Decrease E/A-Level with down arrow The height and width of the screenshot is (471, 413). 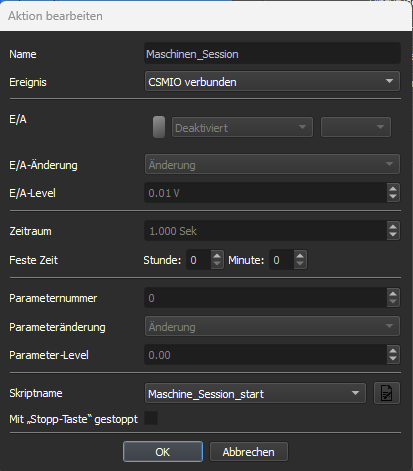tap(393, 197)
